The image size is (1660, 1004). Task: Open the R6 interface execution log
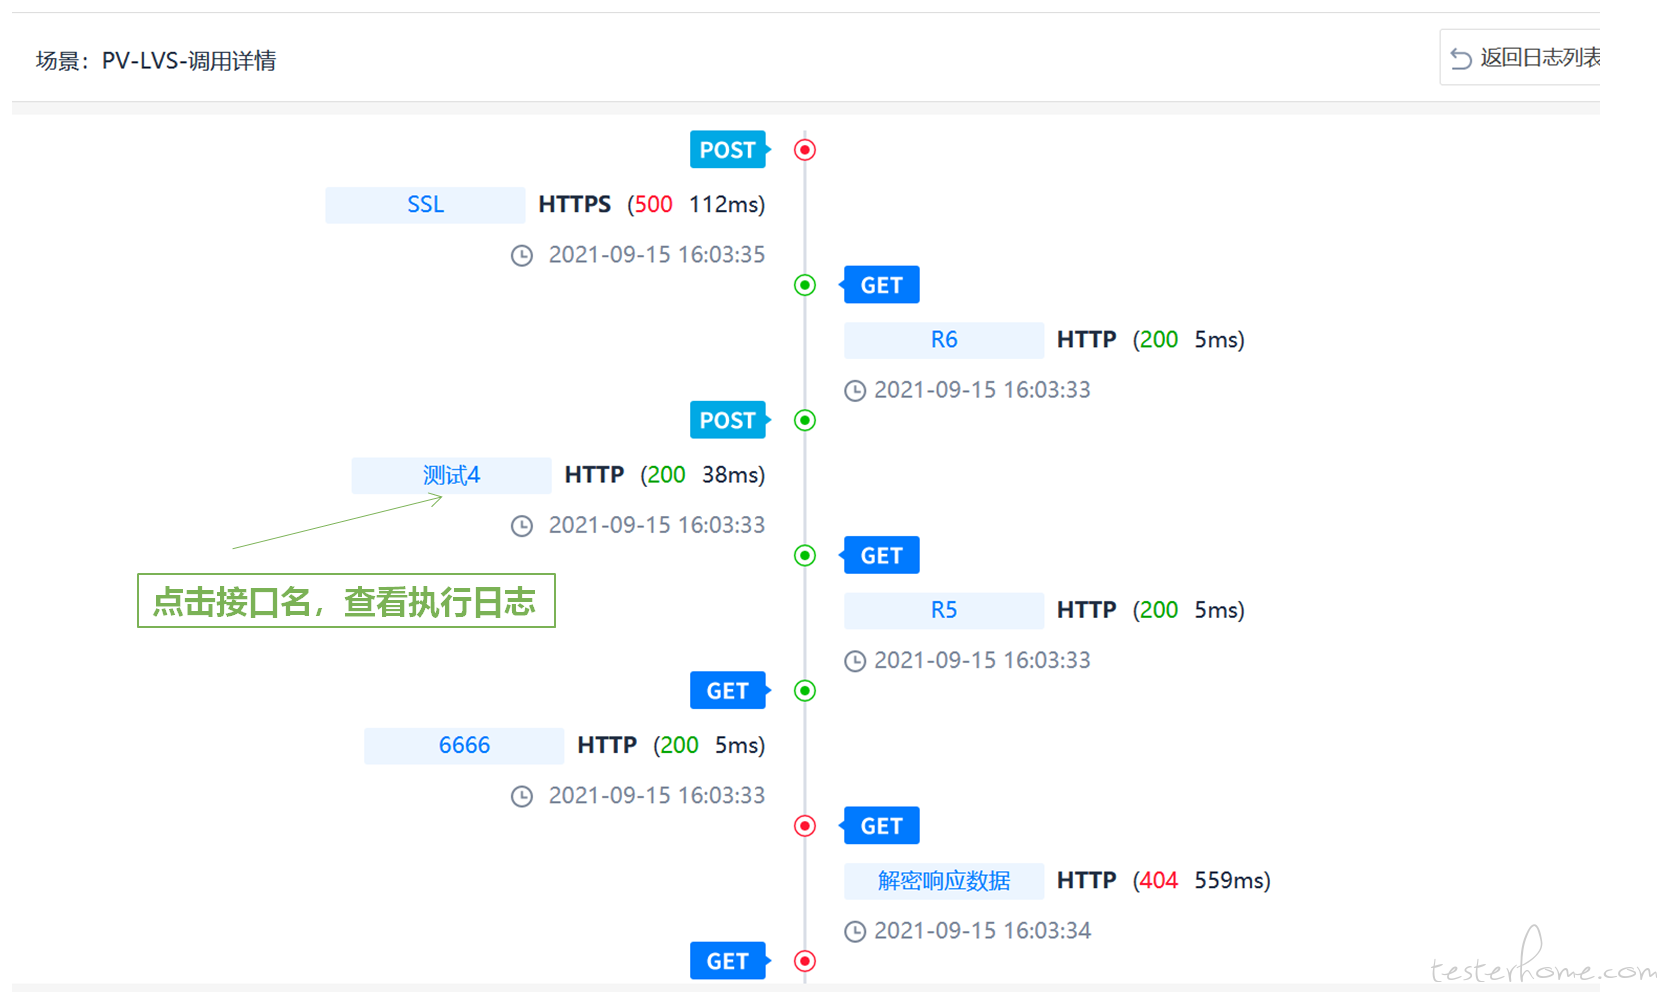click(x=944, y=339)
